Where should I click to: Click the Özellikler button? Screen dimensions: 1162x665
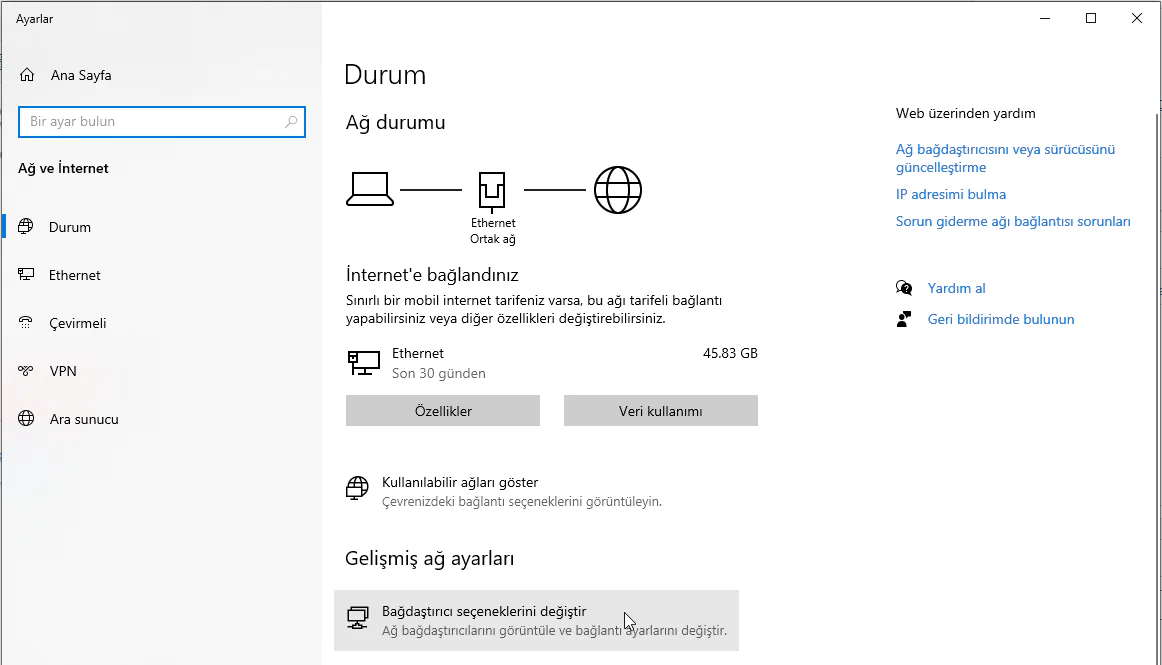coord(443,411)
